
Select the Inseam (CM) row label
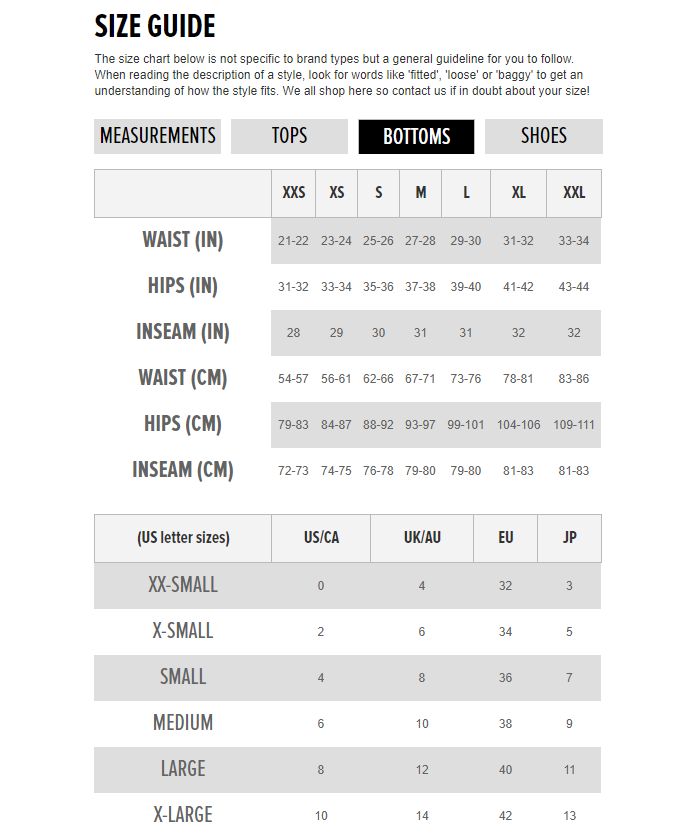[183, 470]
